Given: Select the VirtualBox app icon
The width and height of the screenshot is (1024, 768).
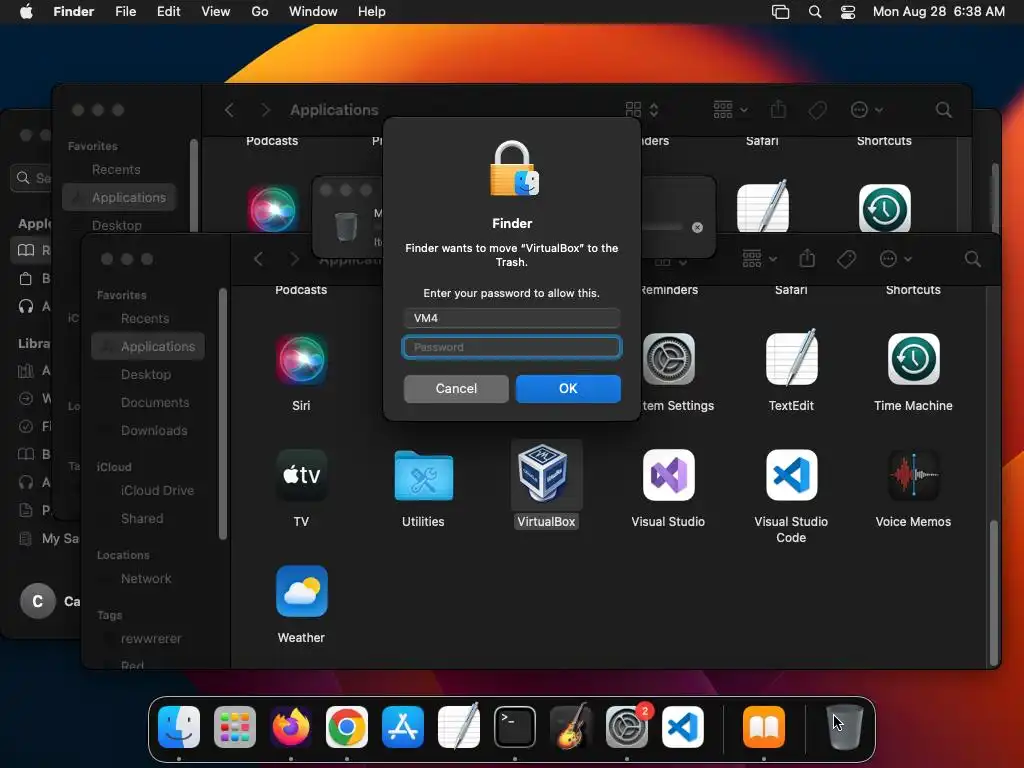Looking at the screenshot, I should (546, 474).
